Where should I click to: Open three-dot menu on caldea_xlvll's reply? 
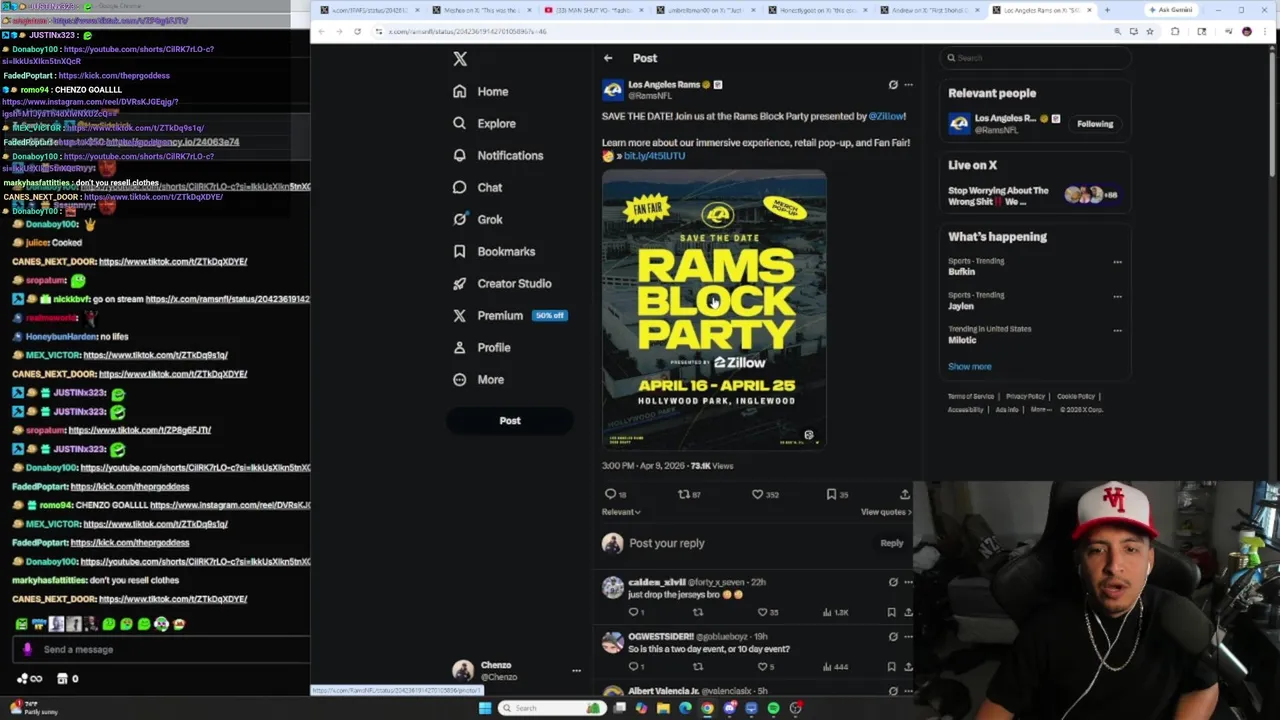(x=908, y=582)
